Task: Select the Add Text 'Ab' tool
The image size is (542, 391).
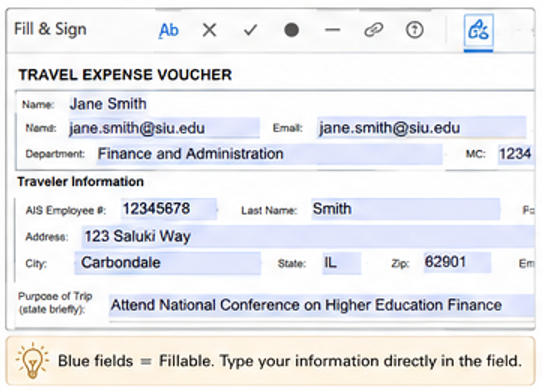Action: 168,30
